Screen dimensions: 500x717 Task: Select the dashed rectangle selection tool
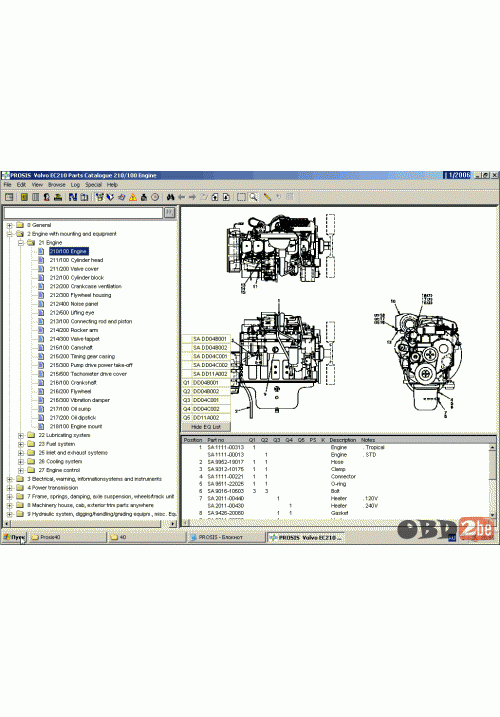pos(241,197)
